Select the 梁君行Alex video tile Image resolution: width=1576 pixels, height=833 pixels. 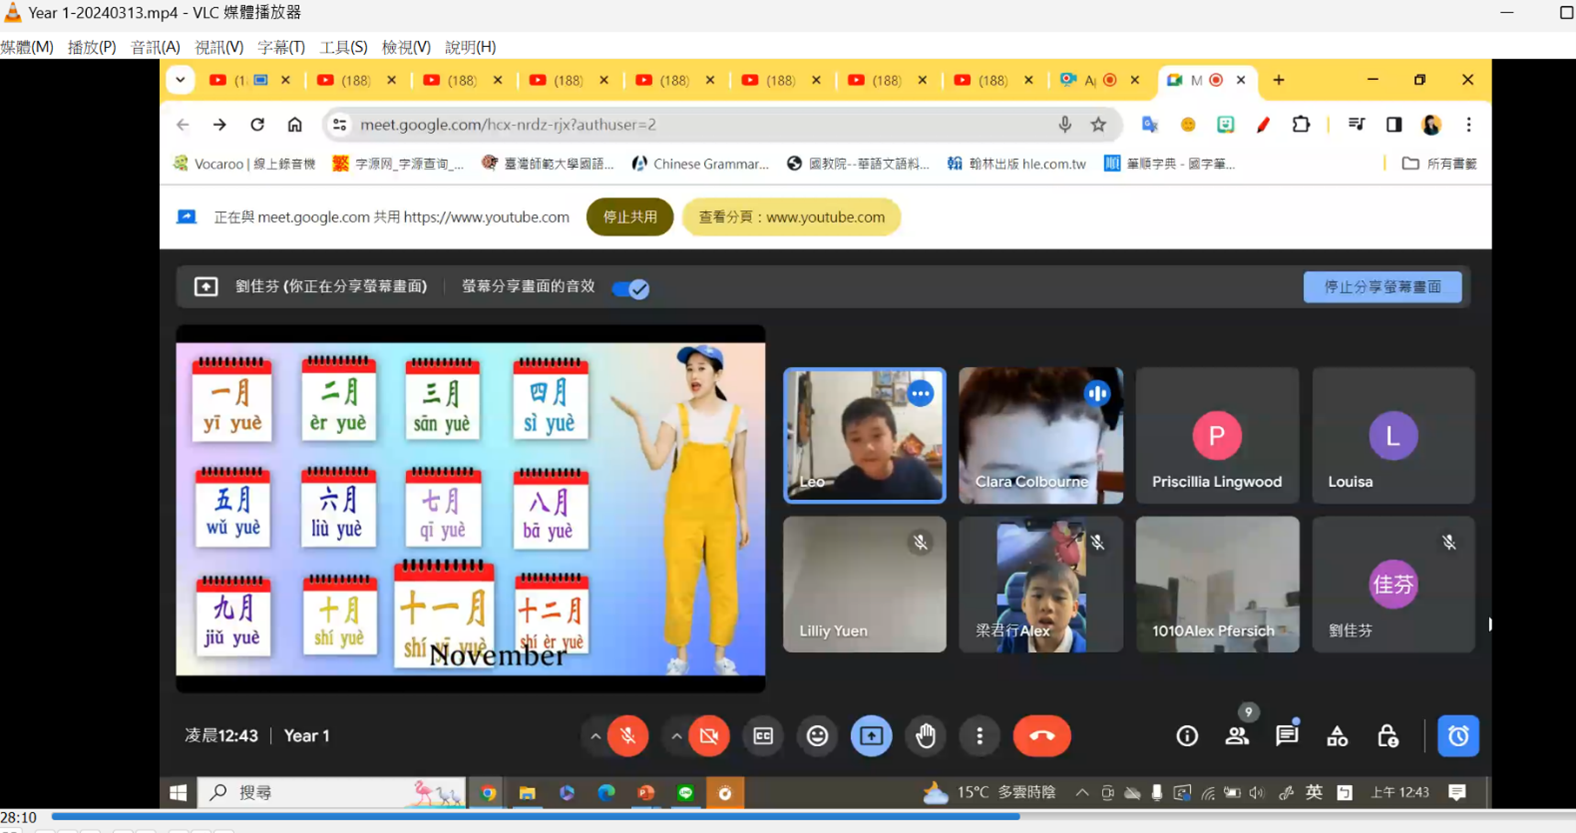(1041, 584)
